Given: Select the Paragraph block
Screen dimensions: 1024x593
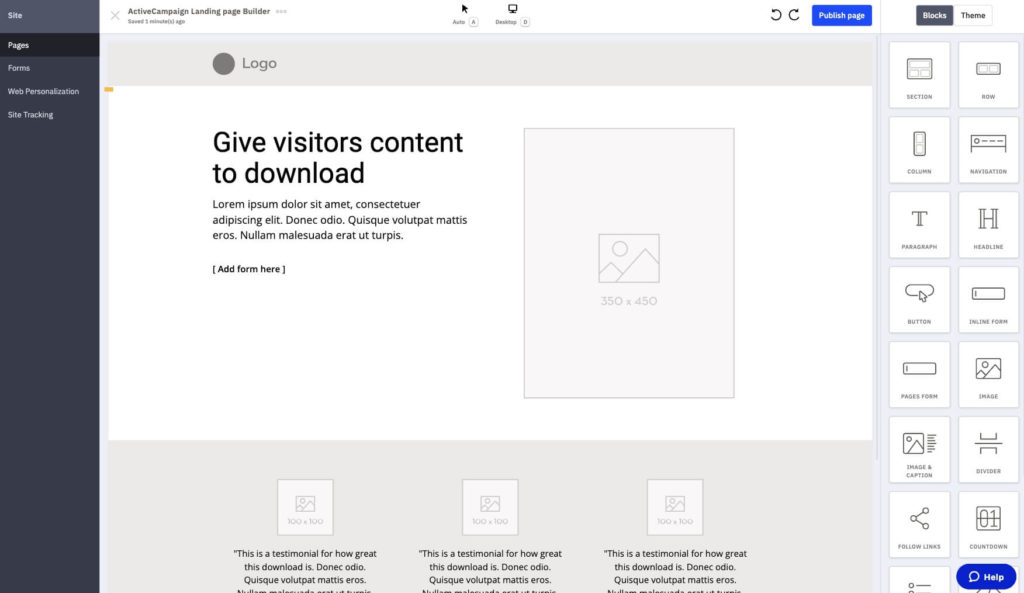Looking at the screenshot, I should [x=919, y=225].
